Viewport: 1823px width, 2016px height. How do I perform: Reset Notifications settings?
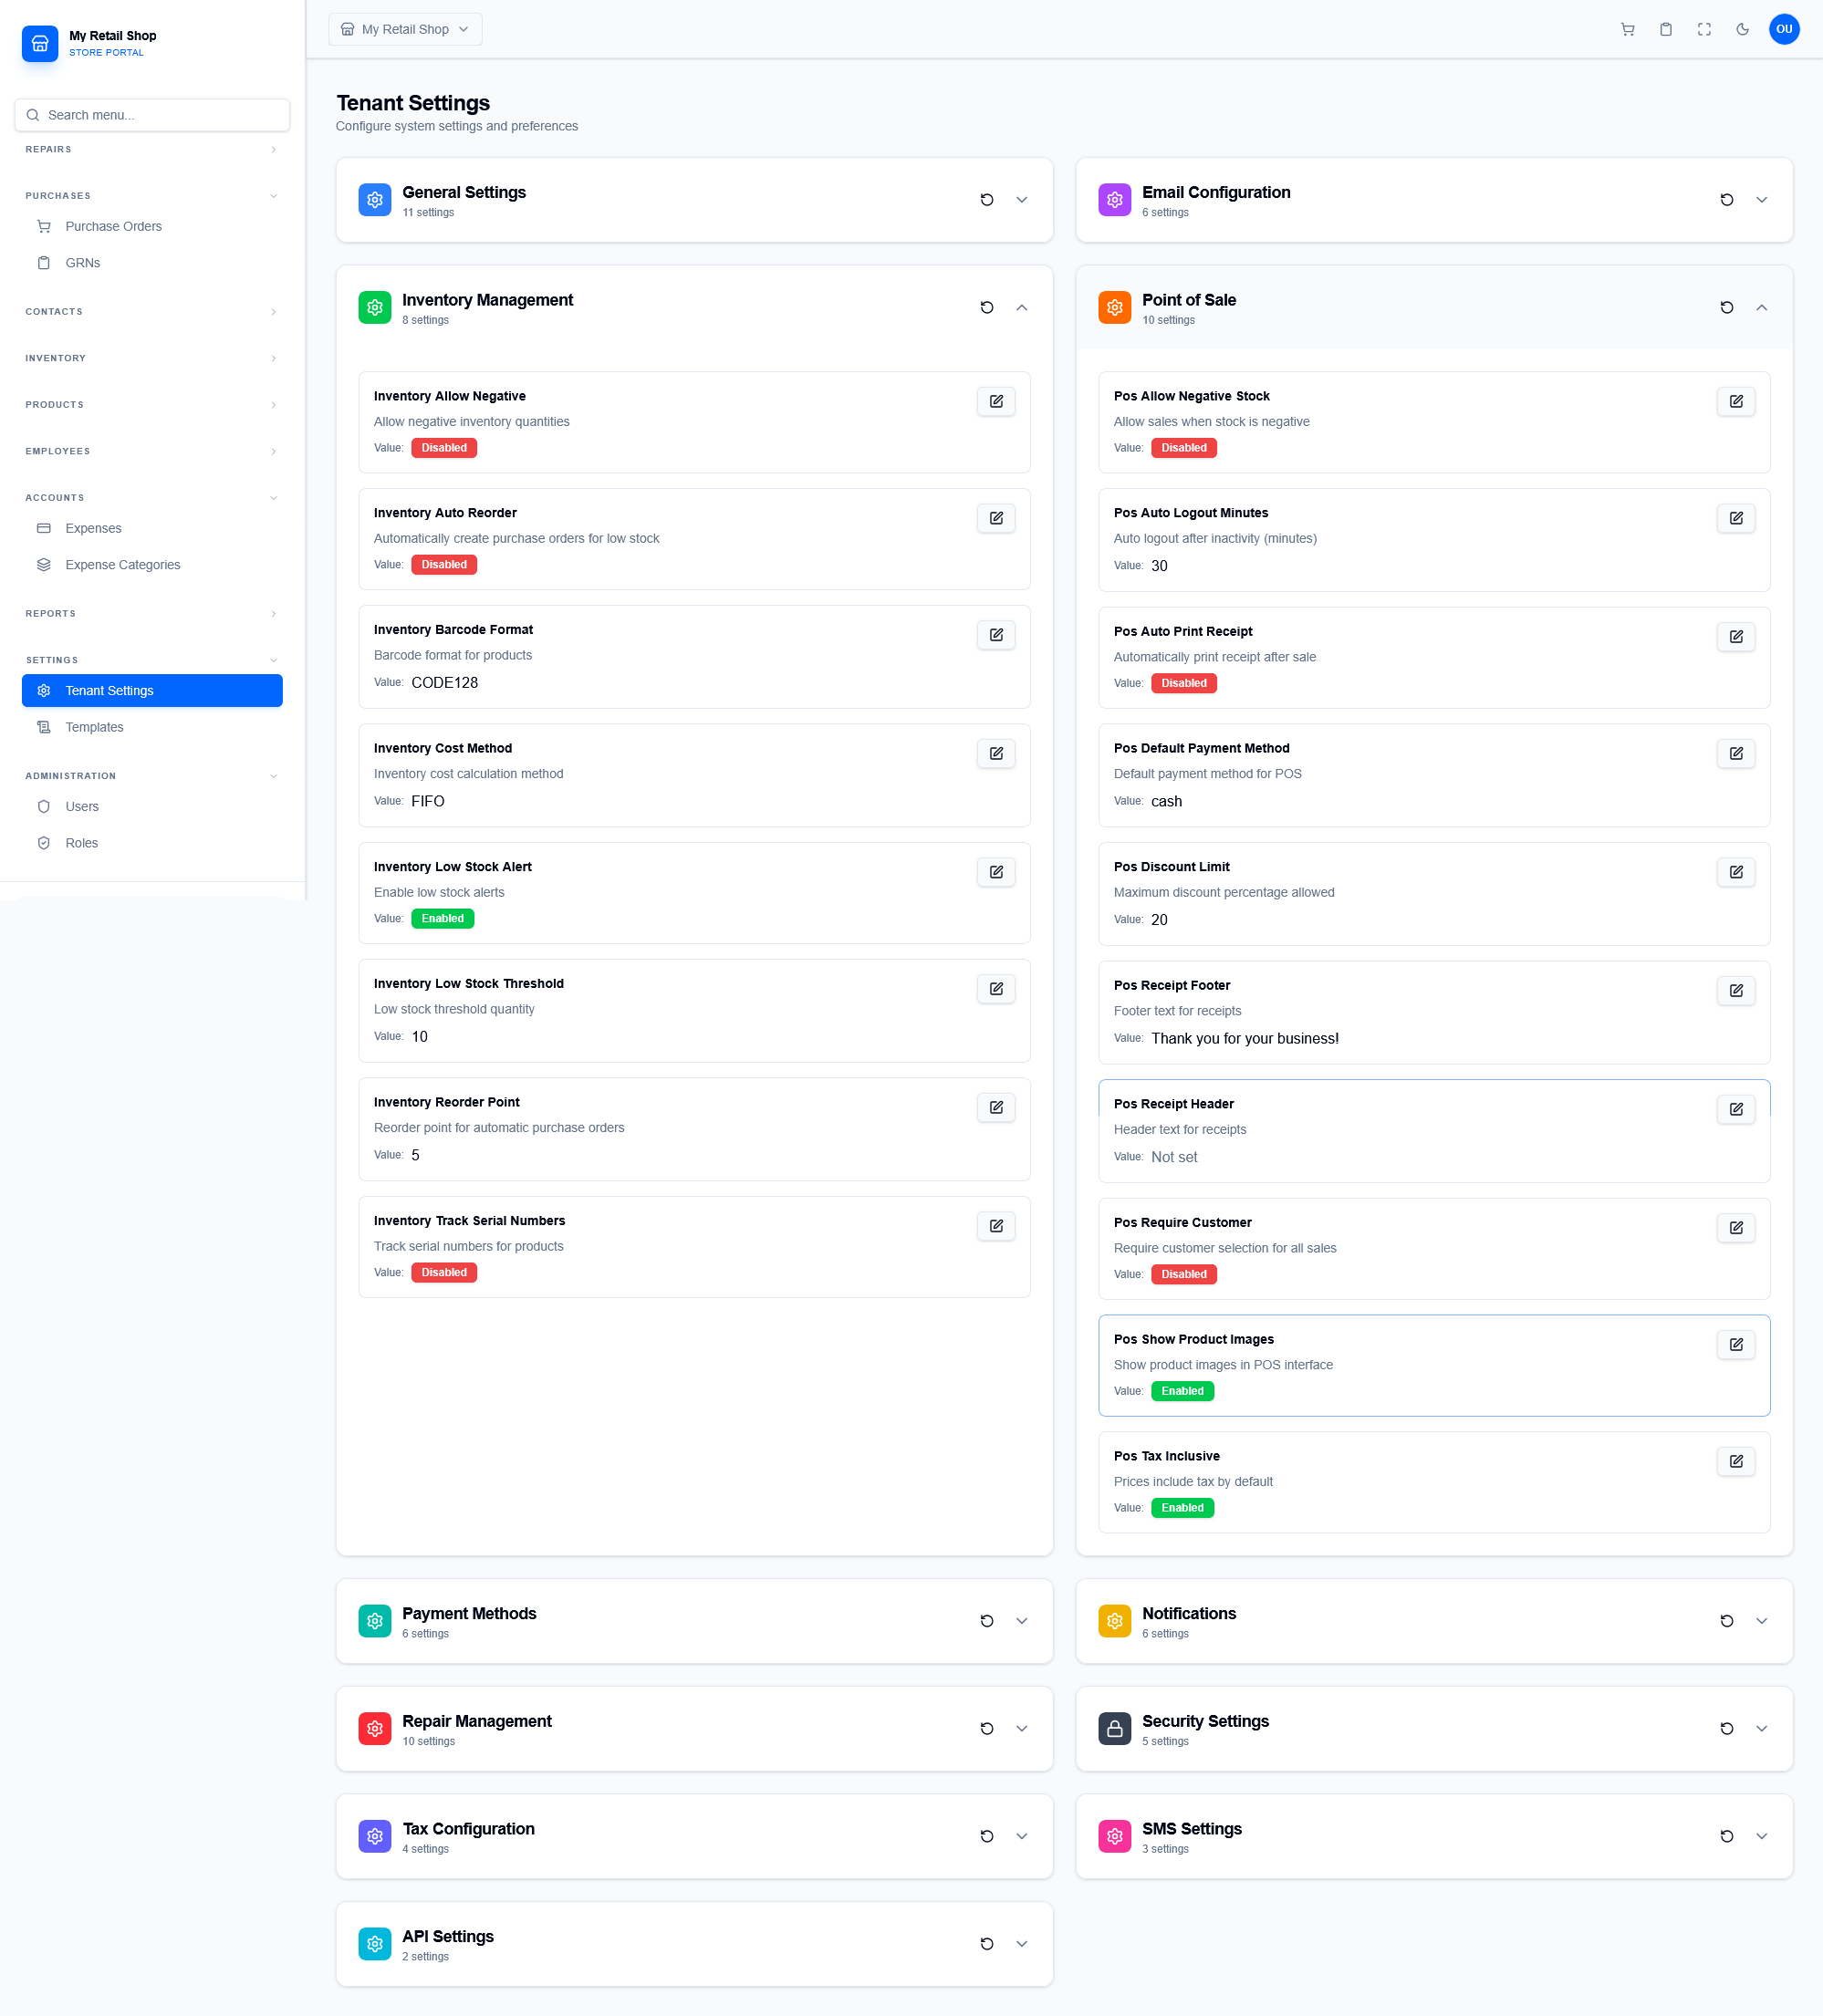1727,1621
